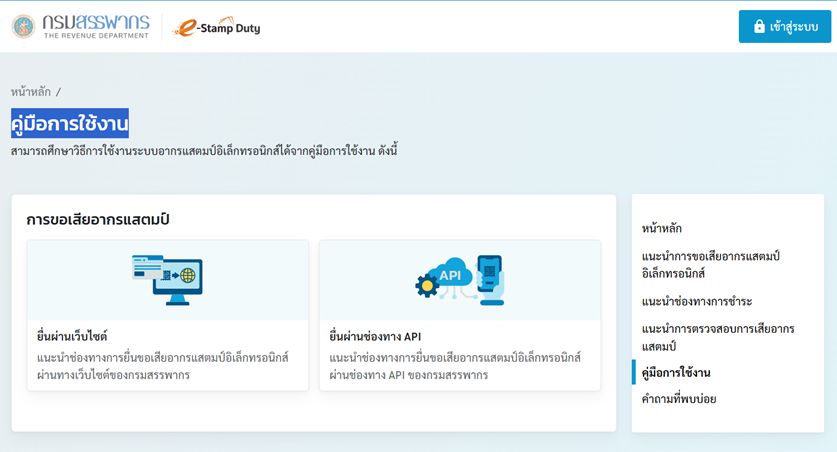
Task: Click the e-Stamp Duty logo
Action: pos(217,28)
